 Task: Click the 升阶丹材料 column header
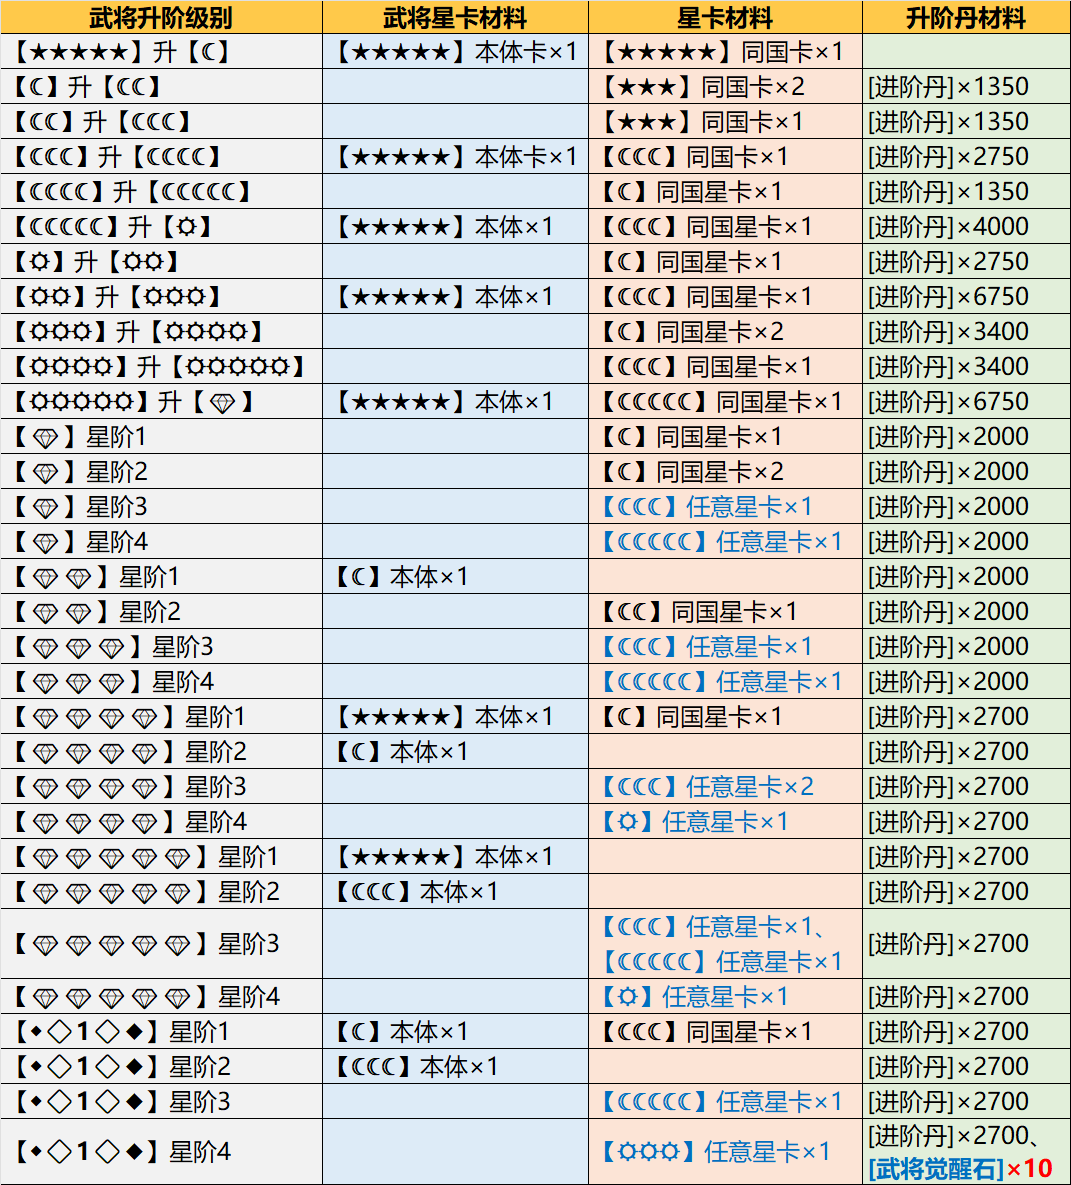tap(966, 17)
